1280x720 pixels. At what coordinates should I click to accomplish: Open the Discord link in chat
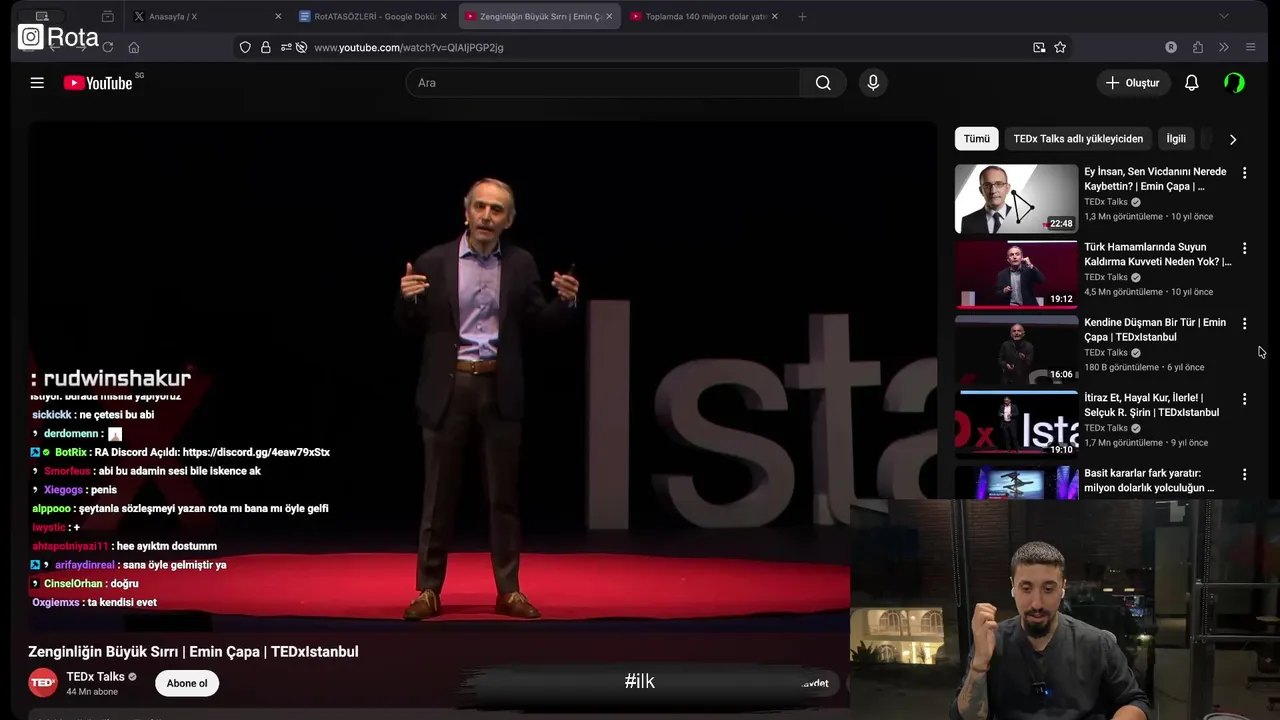(256, 453)
